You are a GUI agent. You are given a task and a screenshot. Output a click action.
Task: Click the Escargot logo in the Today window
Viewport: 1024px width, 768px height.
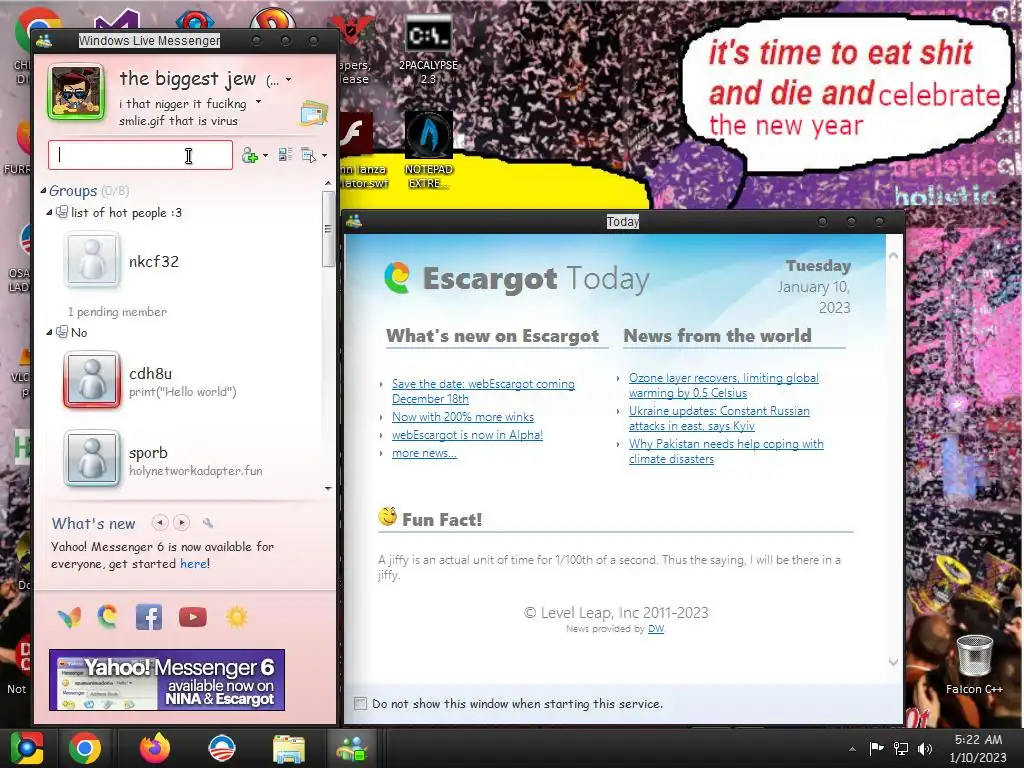[397, 278]
